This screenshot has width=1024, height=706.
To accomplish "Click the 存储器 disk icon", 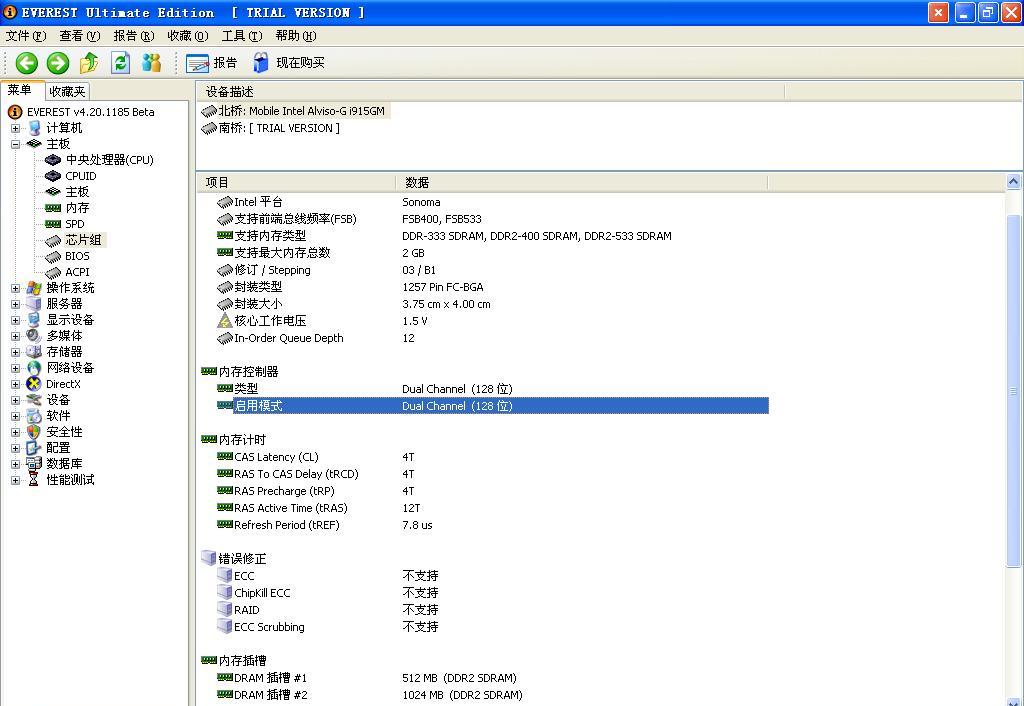I will click(x=34, y=352).
